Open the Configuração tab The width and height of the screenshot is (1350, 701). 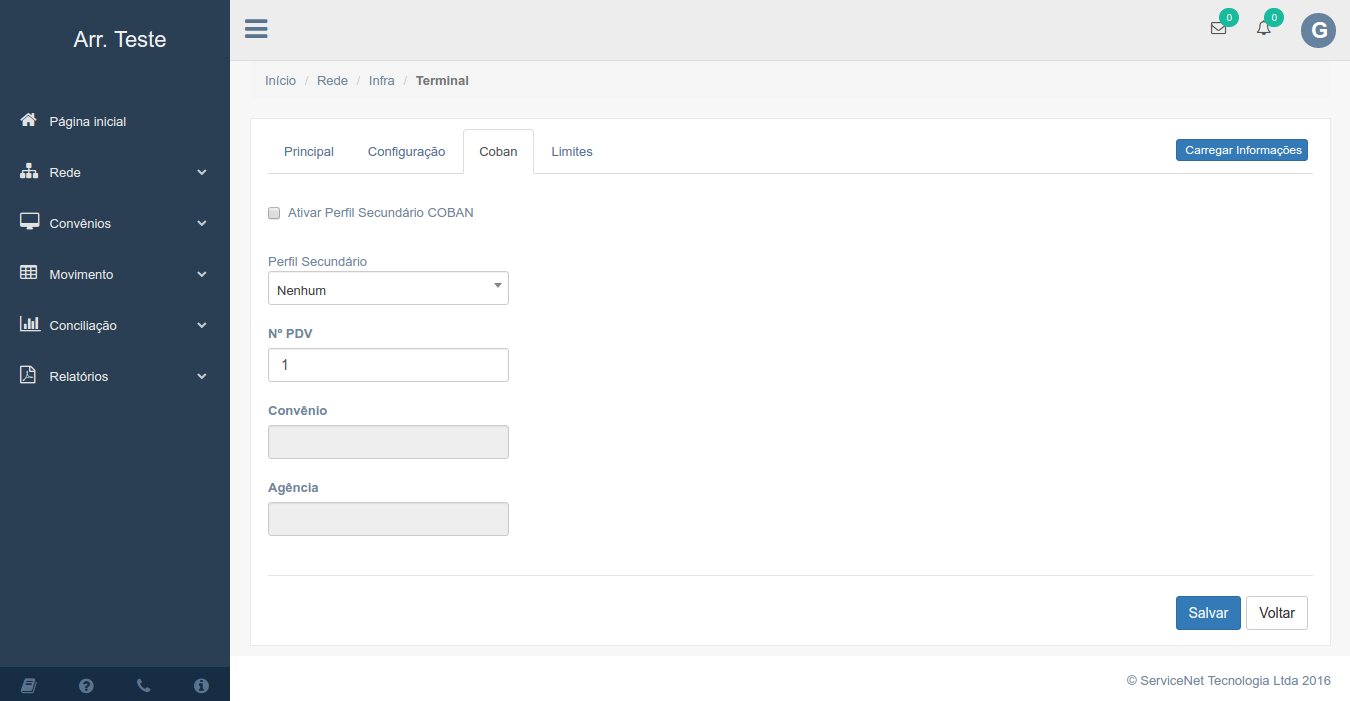406,152
